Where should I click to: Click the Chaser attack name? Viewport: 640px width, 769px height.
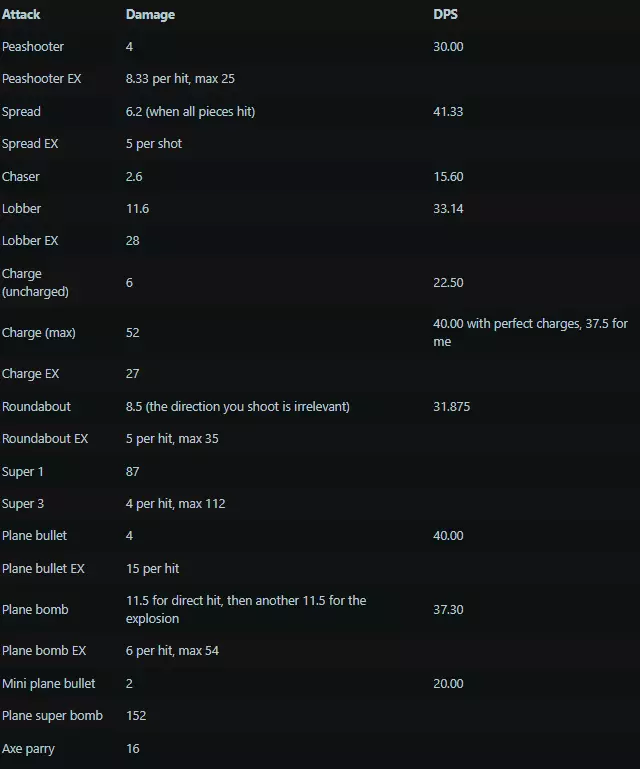[x=21, y=177]
